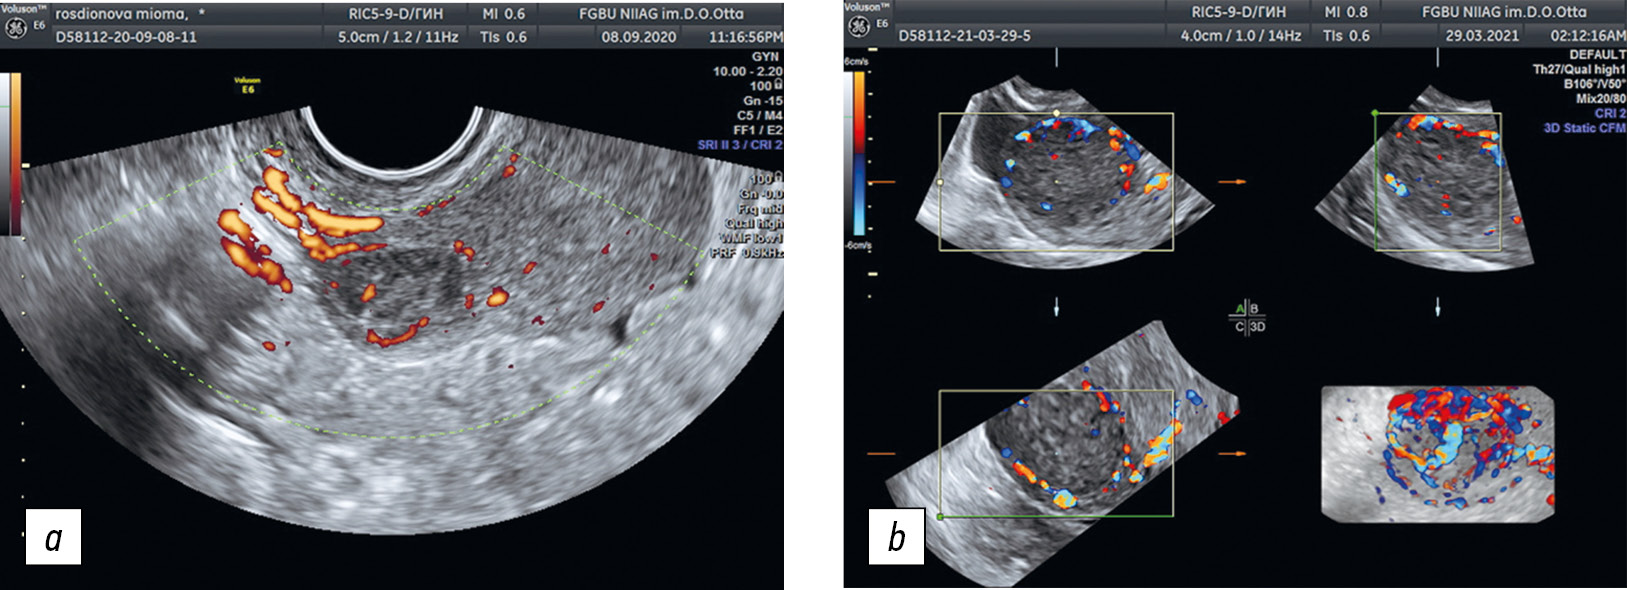Click the GE logo in panel a
The image size is (1627, 590).
(x=16, y=27)
